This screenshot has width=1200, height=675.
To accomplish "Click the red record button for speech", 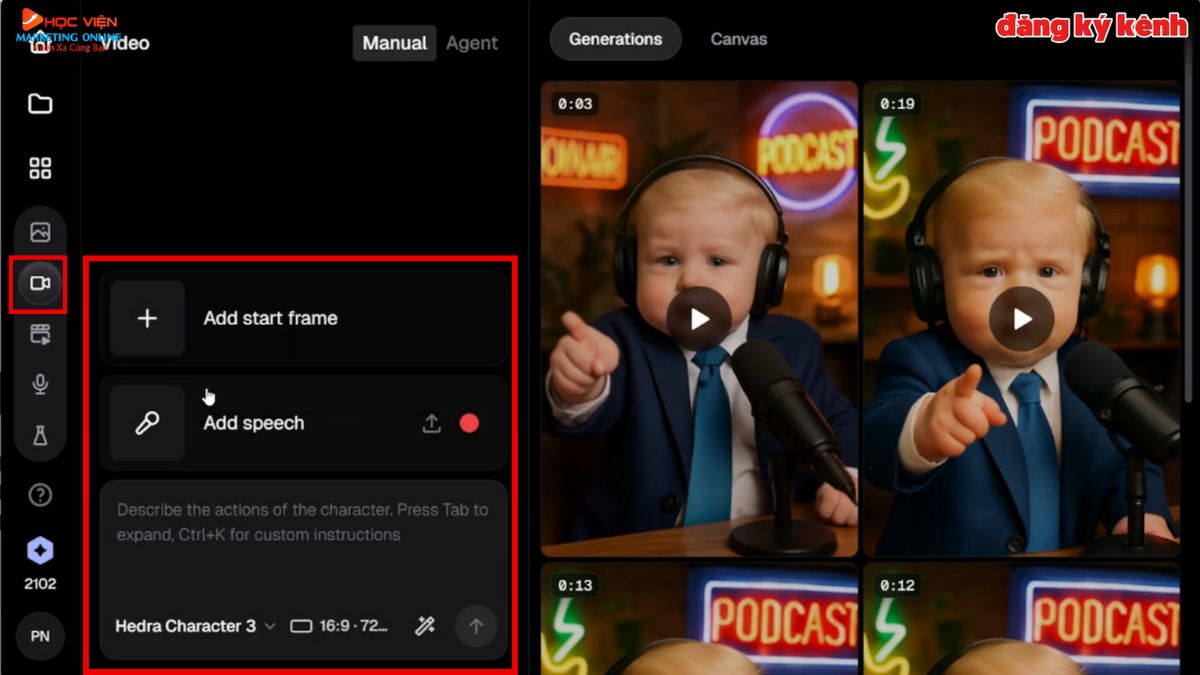I will coord(472,423).
